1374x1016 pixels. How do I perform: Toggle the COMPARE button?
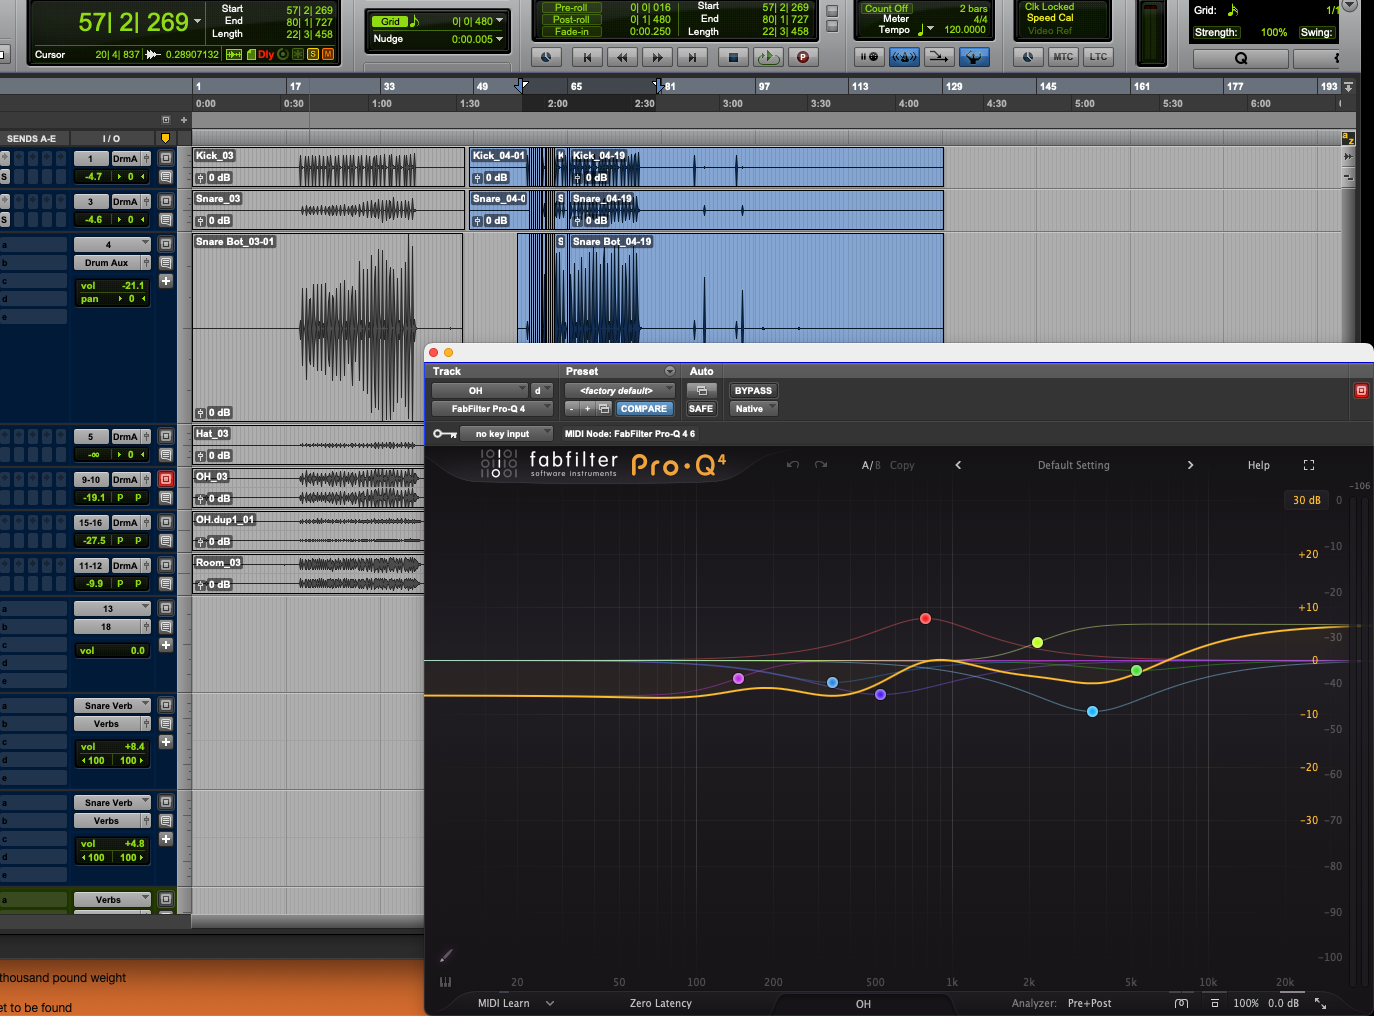point(643,409)
